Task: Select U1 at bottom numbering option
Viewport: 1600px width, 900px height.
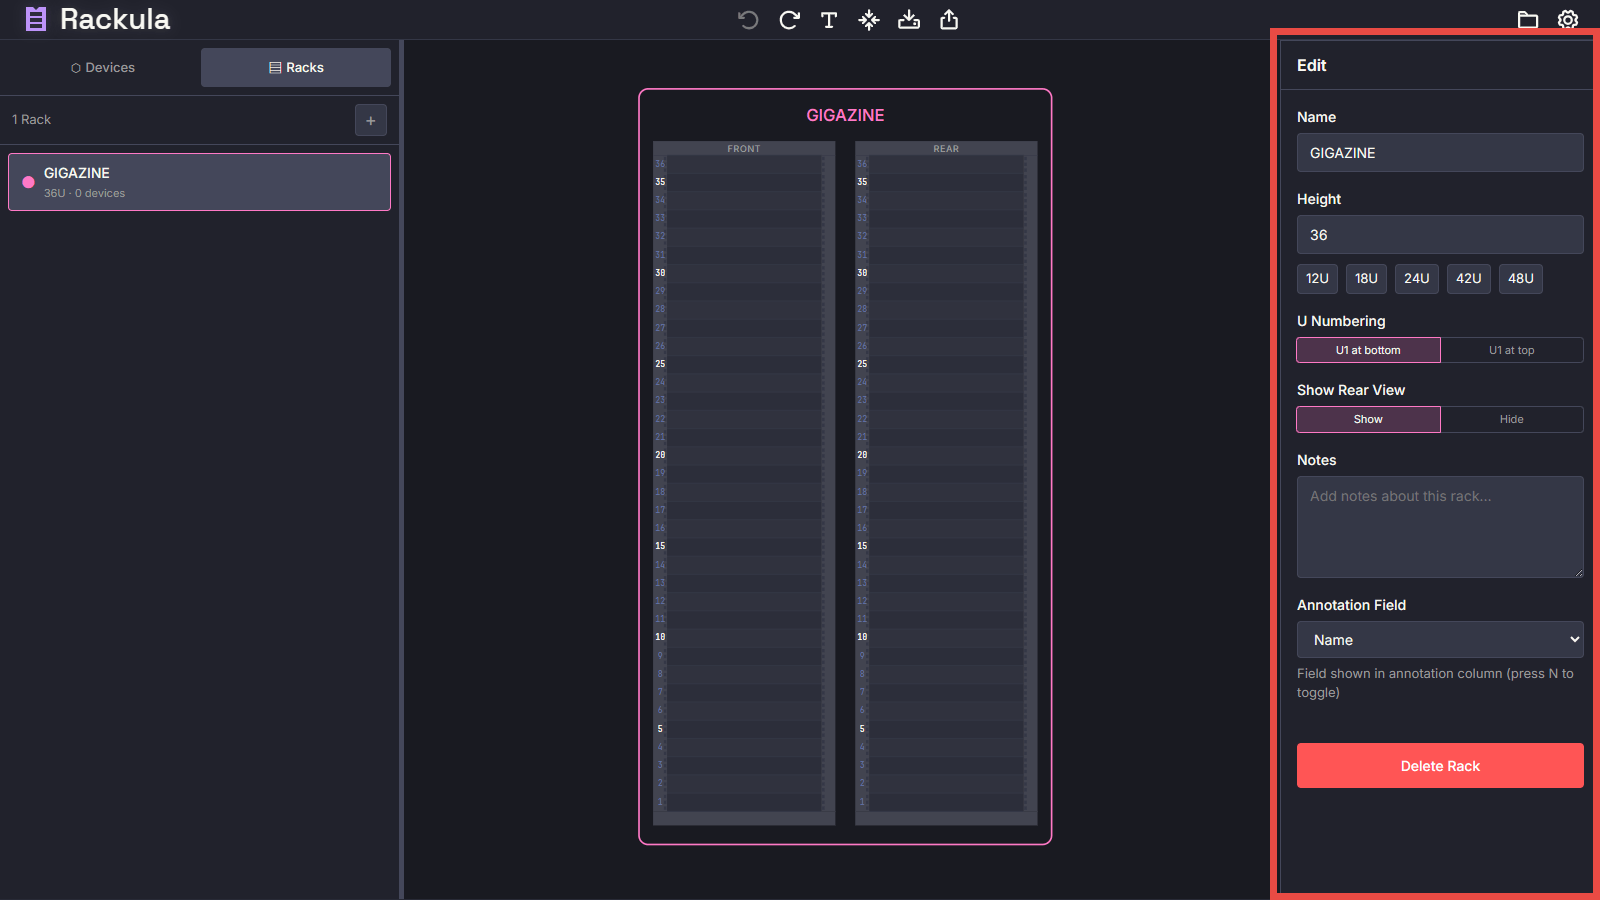Action: coord(1368,350)
